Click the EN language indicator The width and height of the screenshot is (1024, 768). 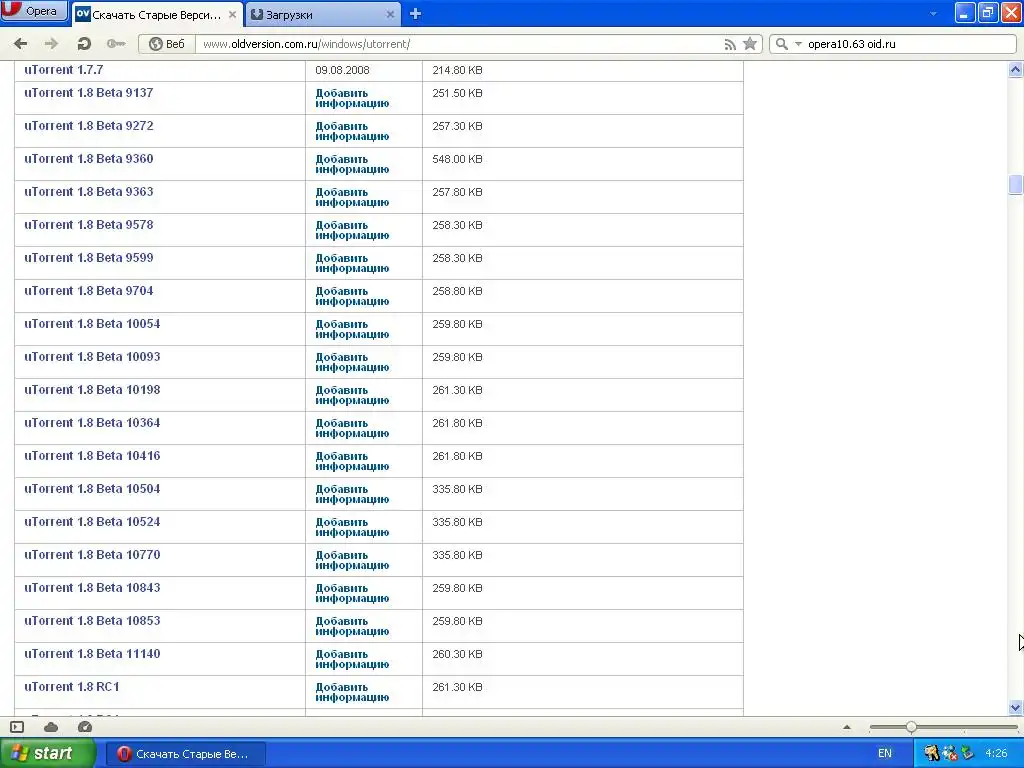point(885,753)
